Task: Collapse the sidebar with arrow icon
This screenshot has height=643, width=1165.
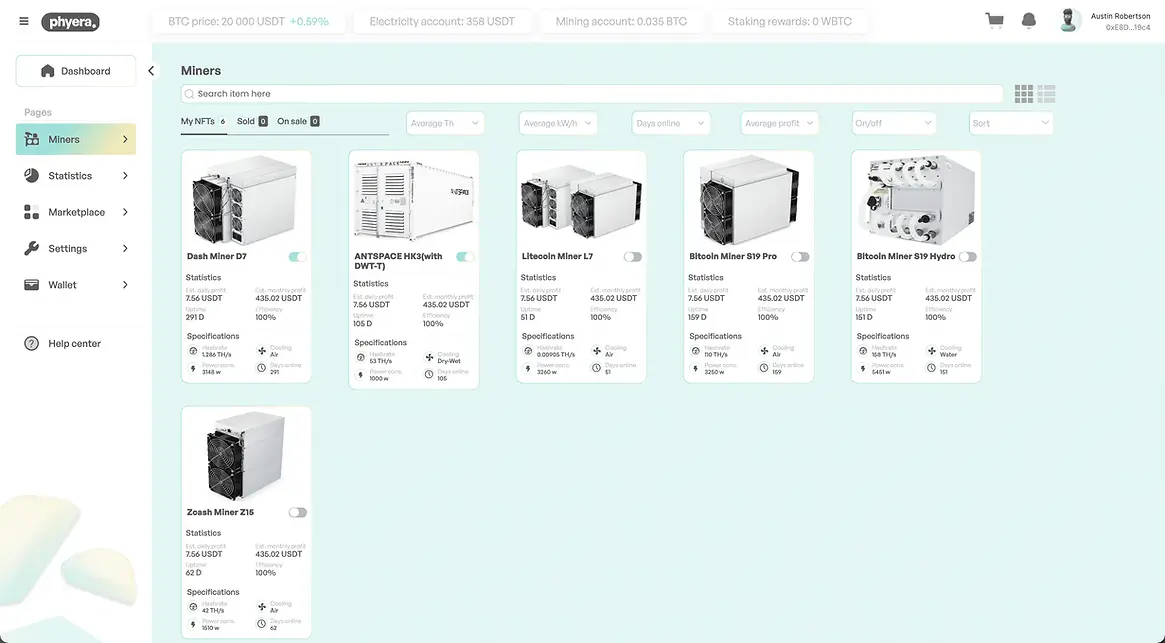Action: (x=151, y=71)
